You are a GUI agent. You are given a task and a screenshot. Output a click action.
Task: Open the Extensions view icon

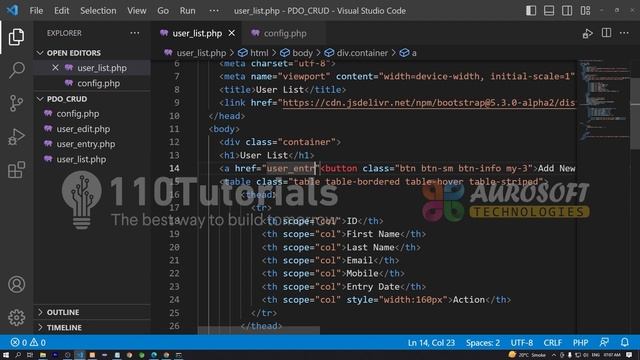(16, 170)
